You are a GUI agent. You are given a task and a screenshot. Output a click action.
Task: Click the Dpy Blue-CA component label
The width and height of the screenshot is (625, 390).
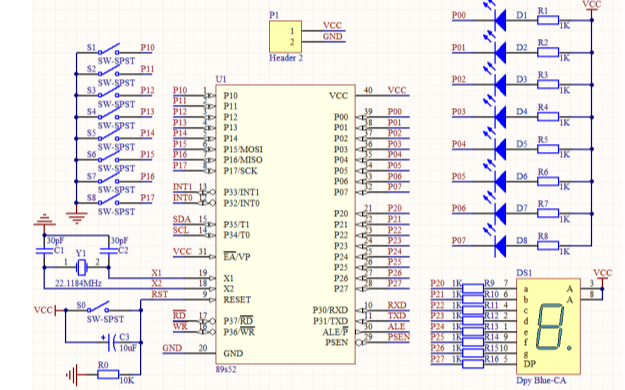pos(541,380)
